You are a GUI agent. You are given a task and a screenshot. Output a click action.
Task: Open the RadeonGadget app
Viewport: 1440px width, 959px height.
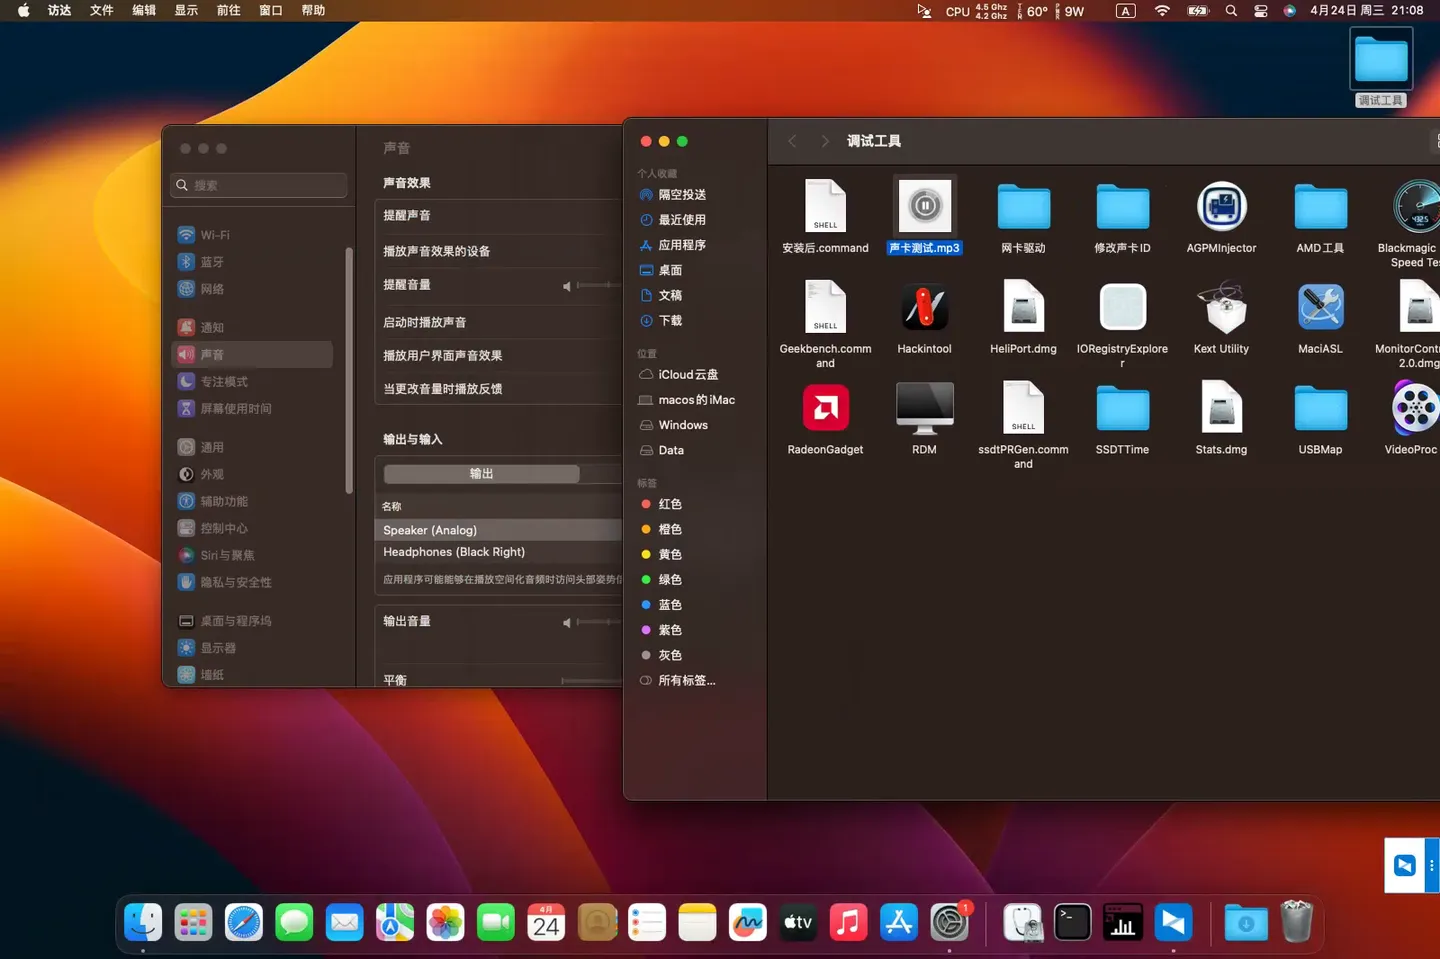tap(825, 408)
